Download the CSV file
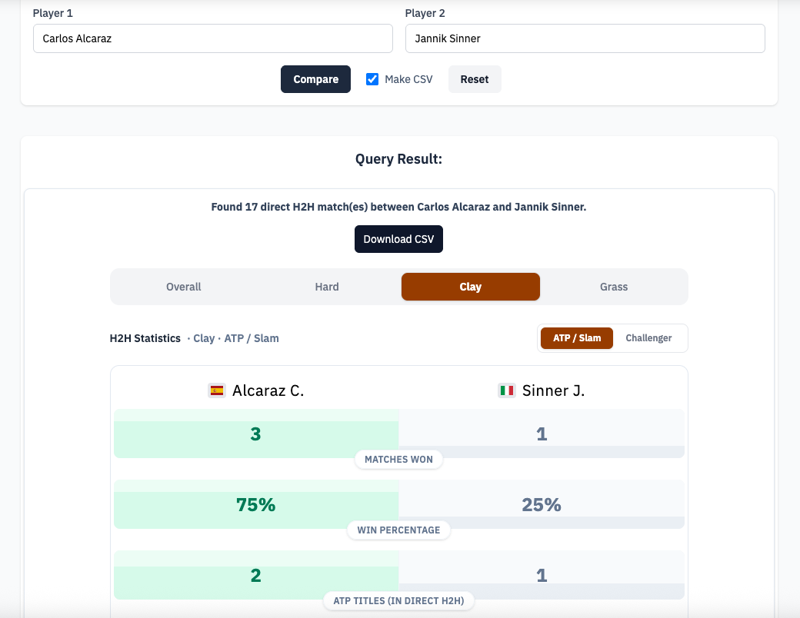Screen dimensions: 800x618 398,239
